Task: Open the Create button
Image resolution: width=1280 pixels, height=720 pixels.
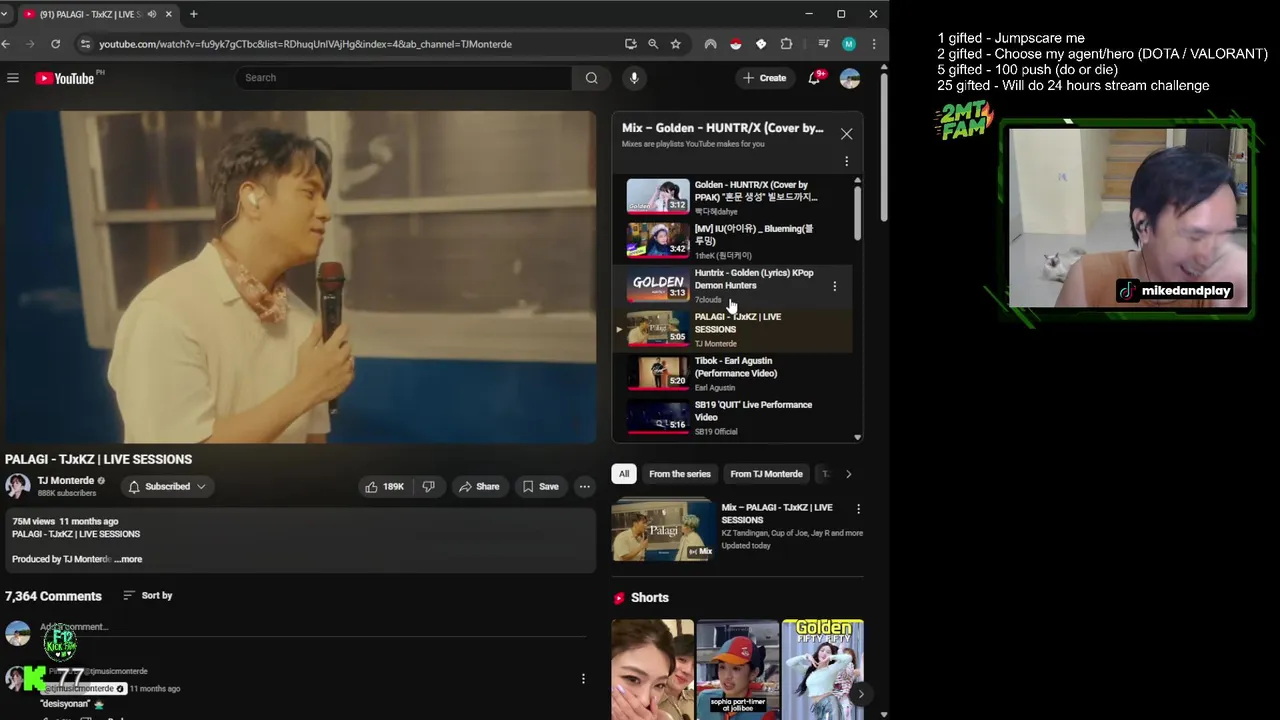Action: pos(764,78)
